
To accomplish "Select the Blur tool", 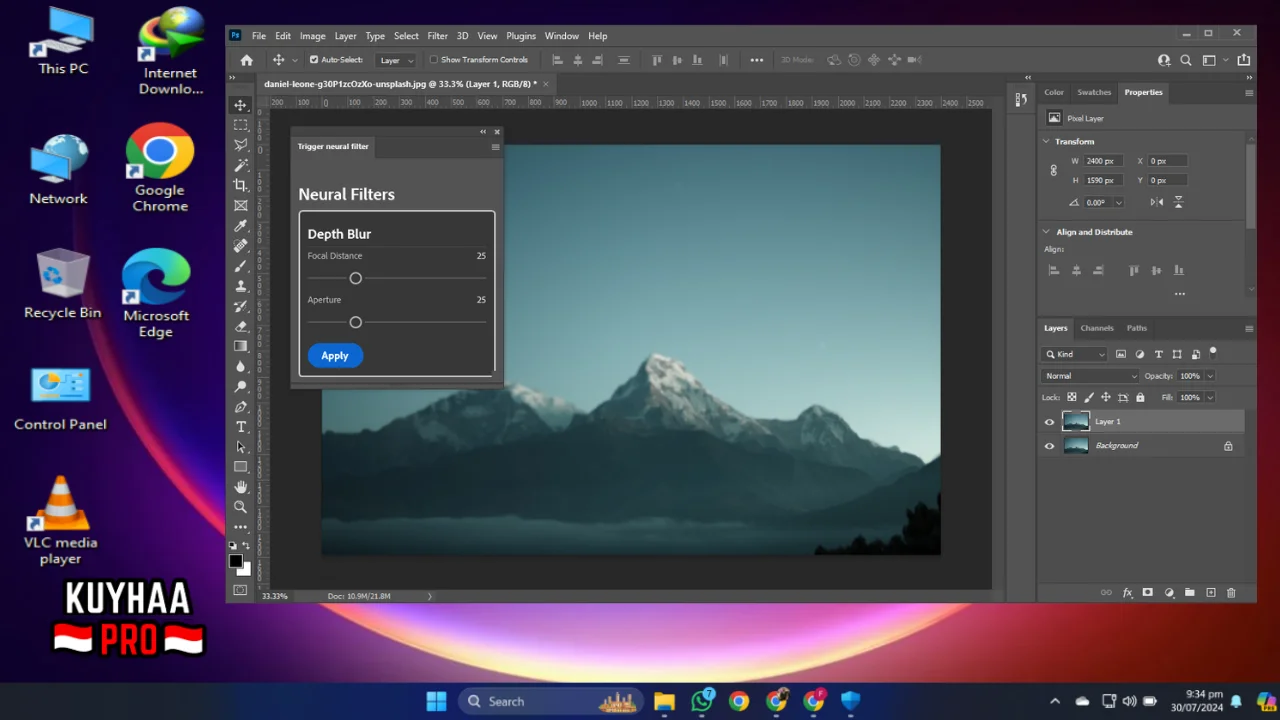I will click(x=241, y=367).
